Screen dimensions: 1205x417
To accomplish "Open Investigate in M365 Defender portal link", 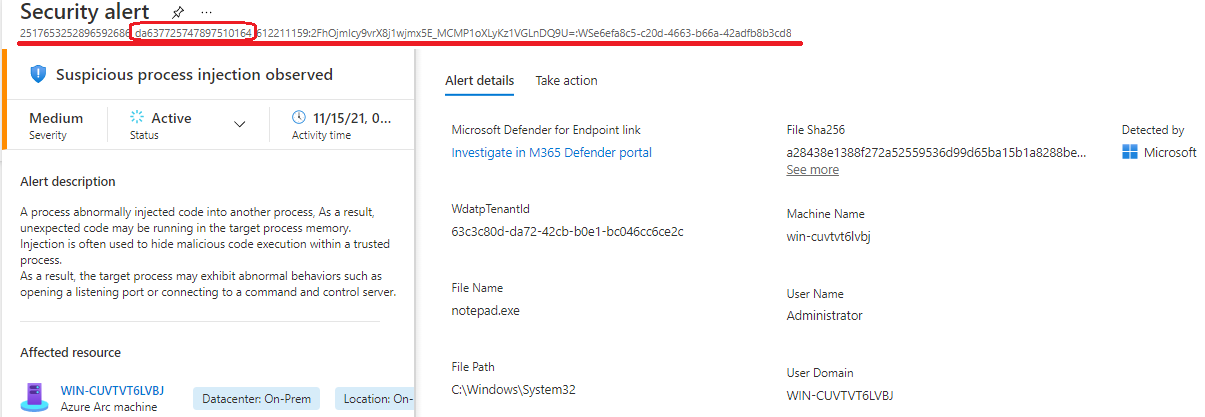I will pos(551,153).
